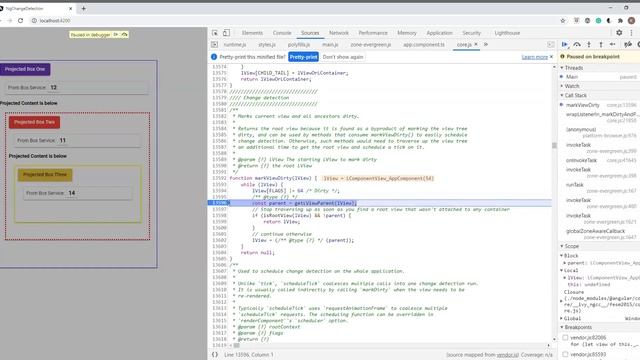Step over from page paused overlay
Image resolution: width=640 pixels, height=360 pixels.
124,35
